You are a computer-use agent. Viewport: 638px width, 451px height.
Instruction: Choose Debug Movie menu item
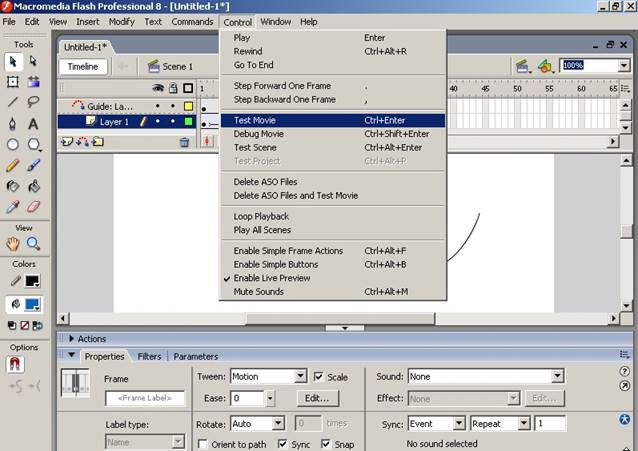click(x=333, y=134)
